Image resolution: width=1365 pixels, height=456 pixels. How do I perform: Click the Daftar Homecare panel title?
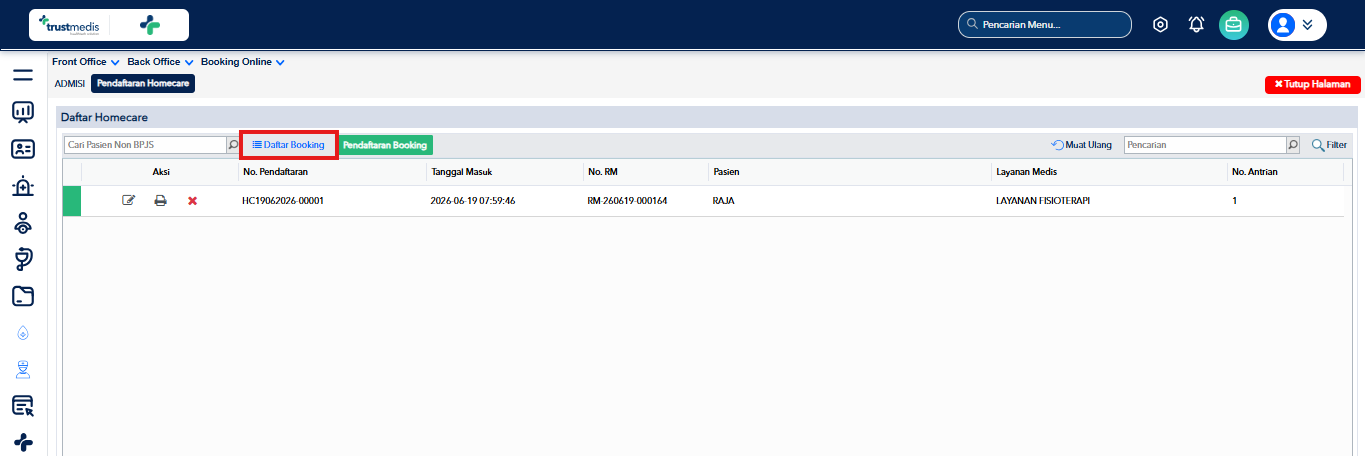click(x=105, y=118)
